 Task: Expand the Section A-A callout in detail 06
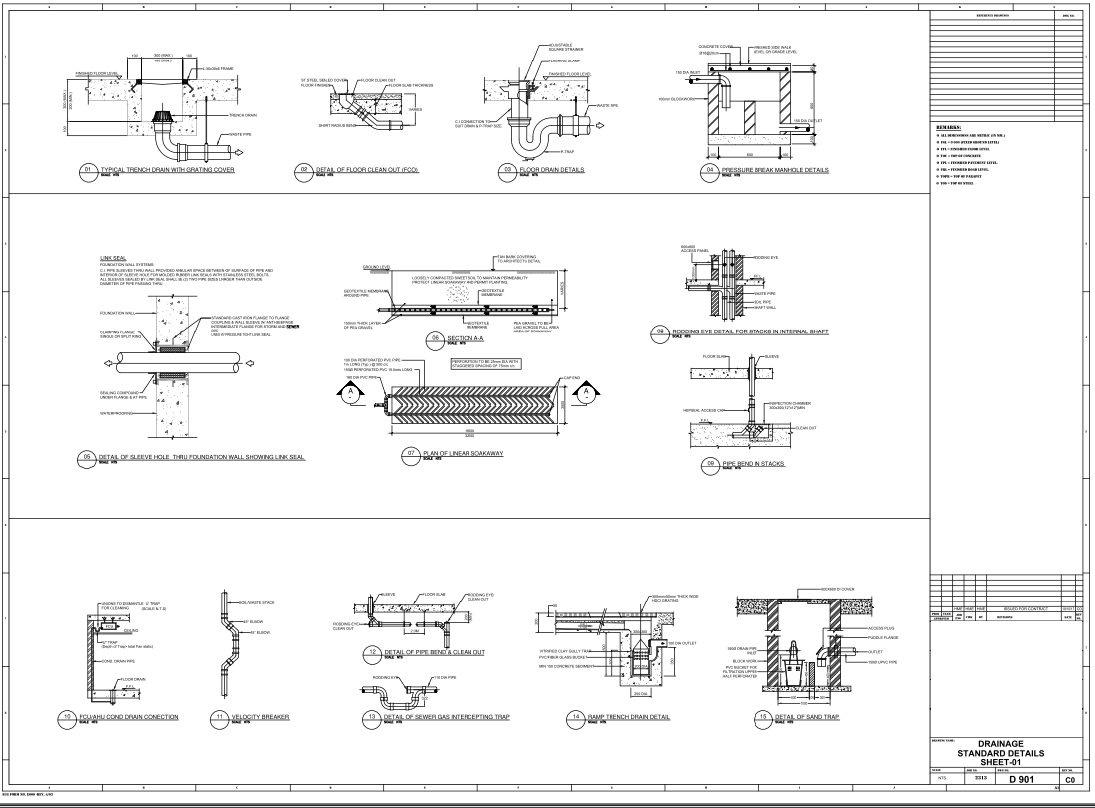pyautogui.click(x=465, y=337)
